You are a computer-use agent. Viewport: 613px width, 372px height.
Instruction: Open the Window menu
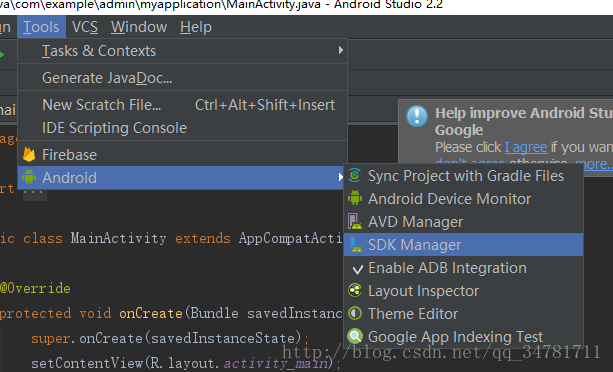139,27
